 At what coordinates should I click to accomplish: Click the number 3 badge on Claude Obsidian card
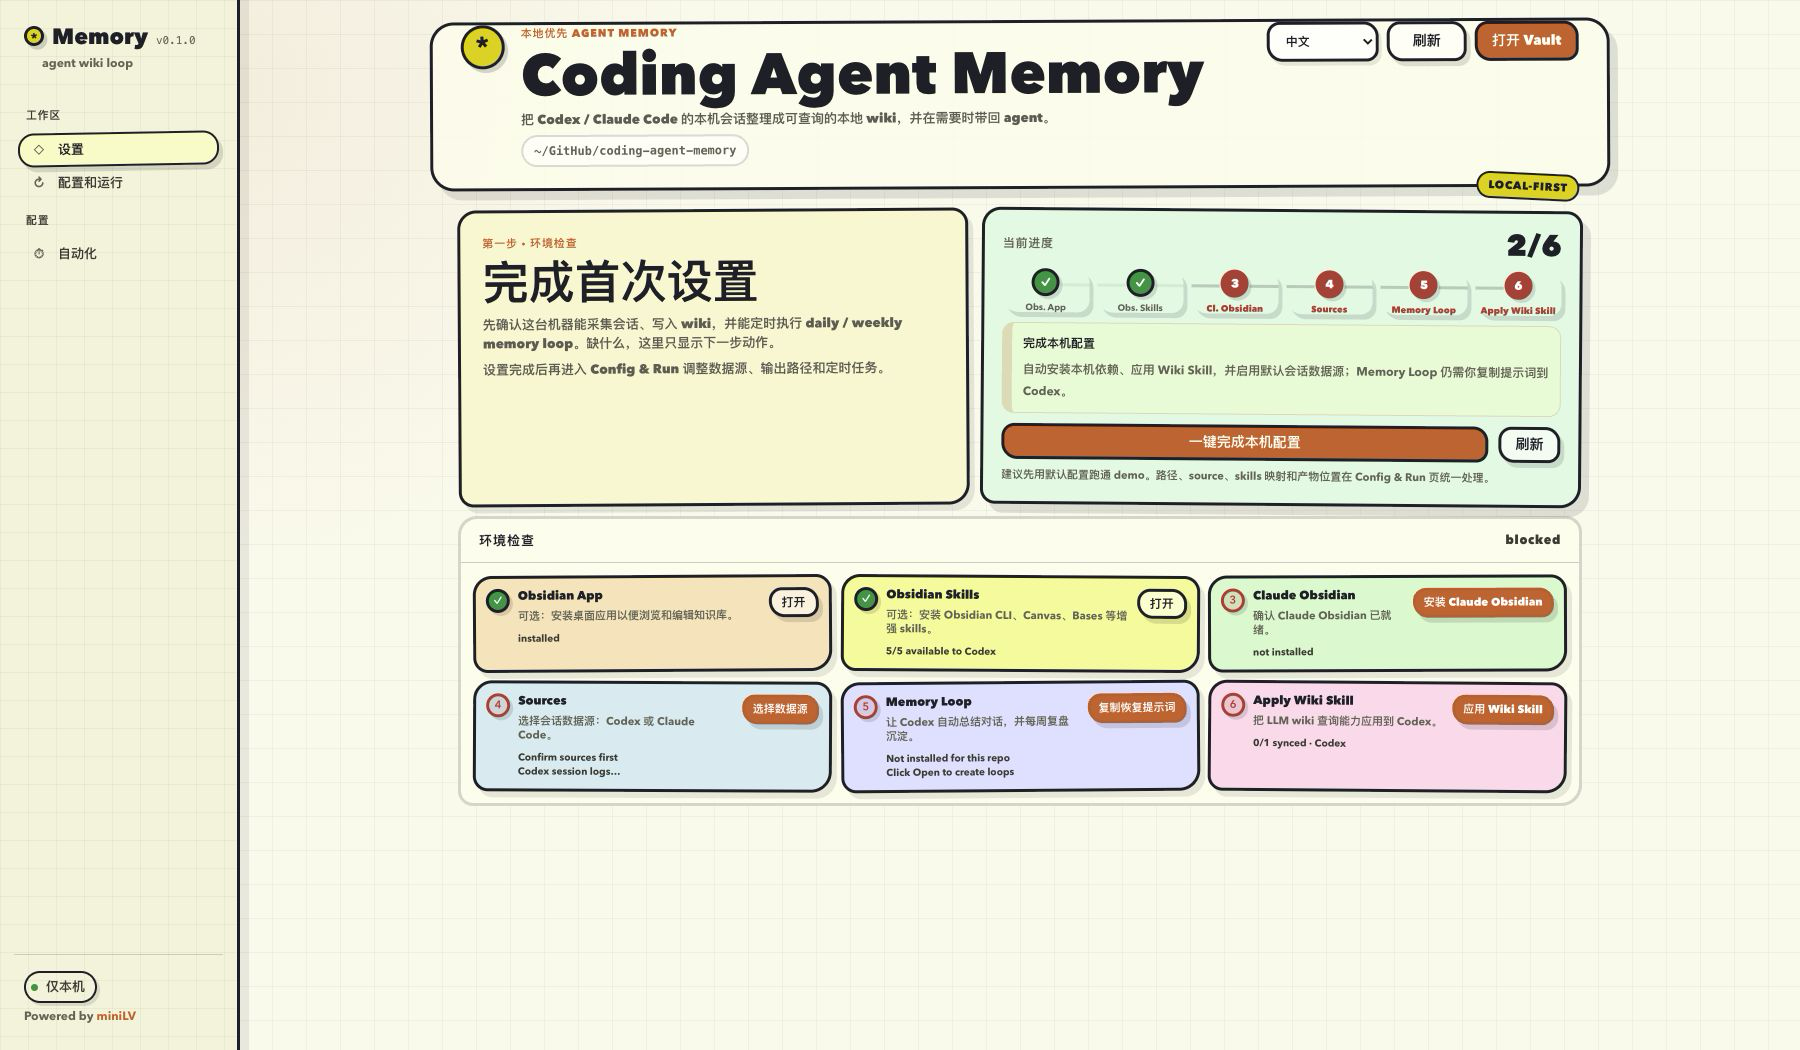pos(1233,600)
